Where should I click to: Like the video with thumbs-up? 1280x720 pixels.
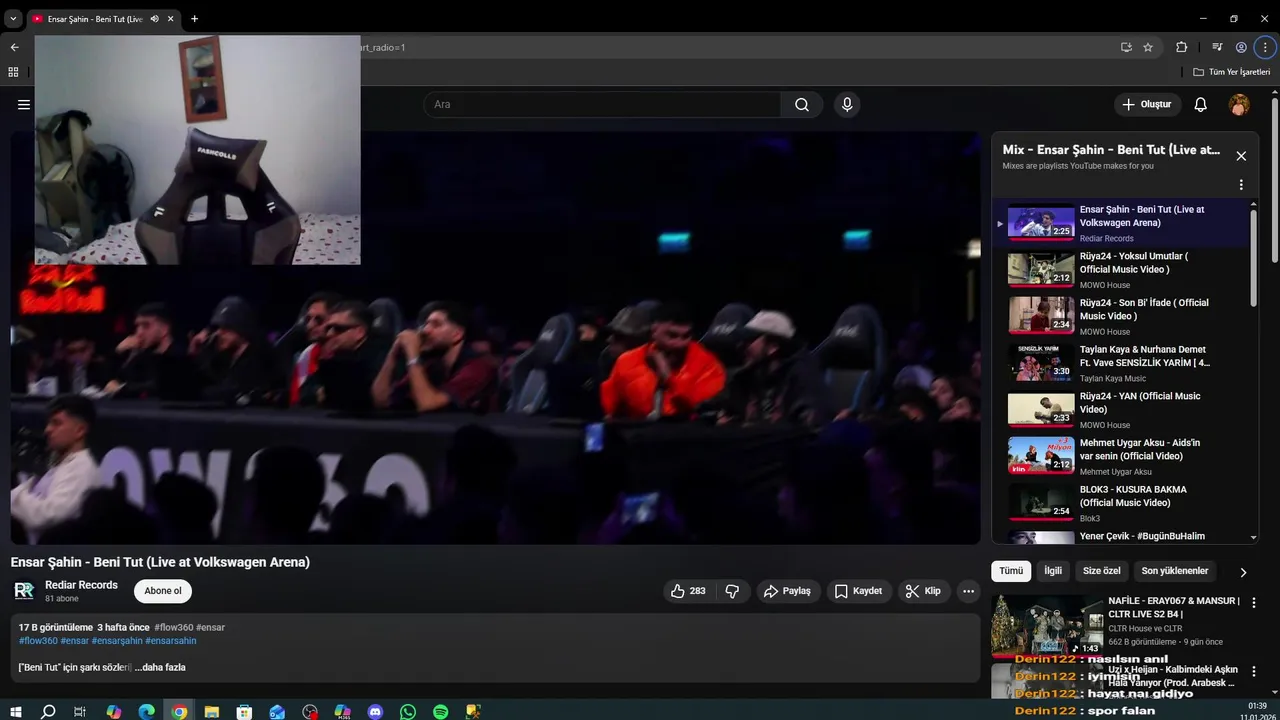click(688, 591)
